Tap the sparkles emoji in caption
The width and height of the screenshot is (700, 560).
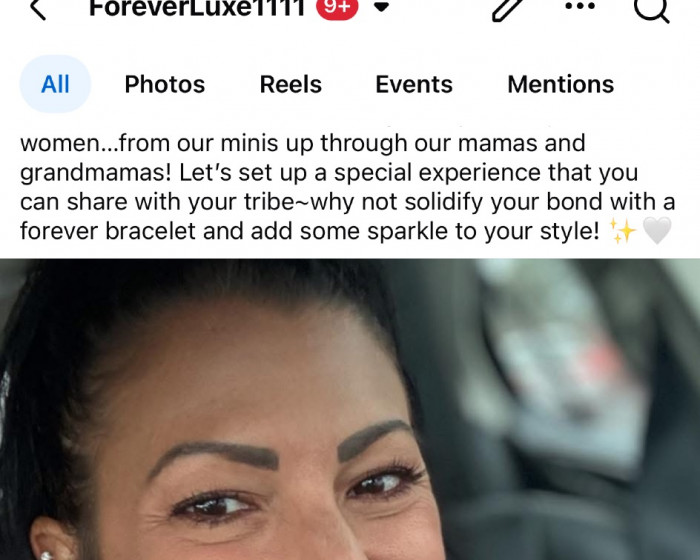click(623, 231)
